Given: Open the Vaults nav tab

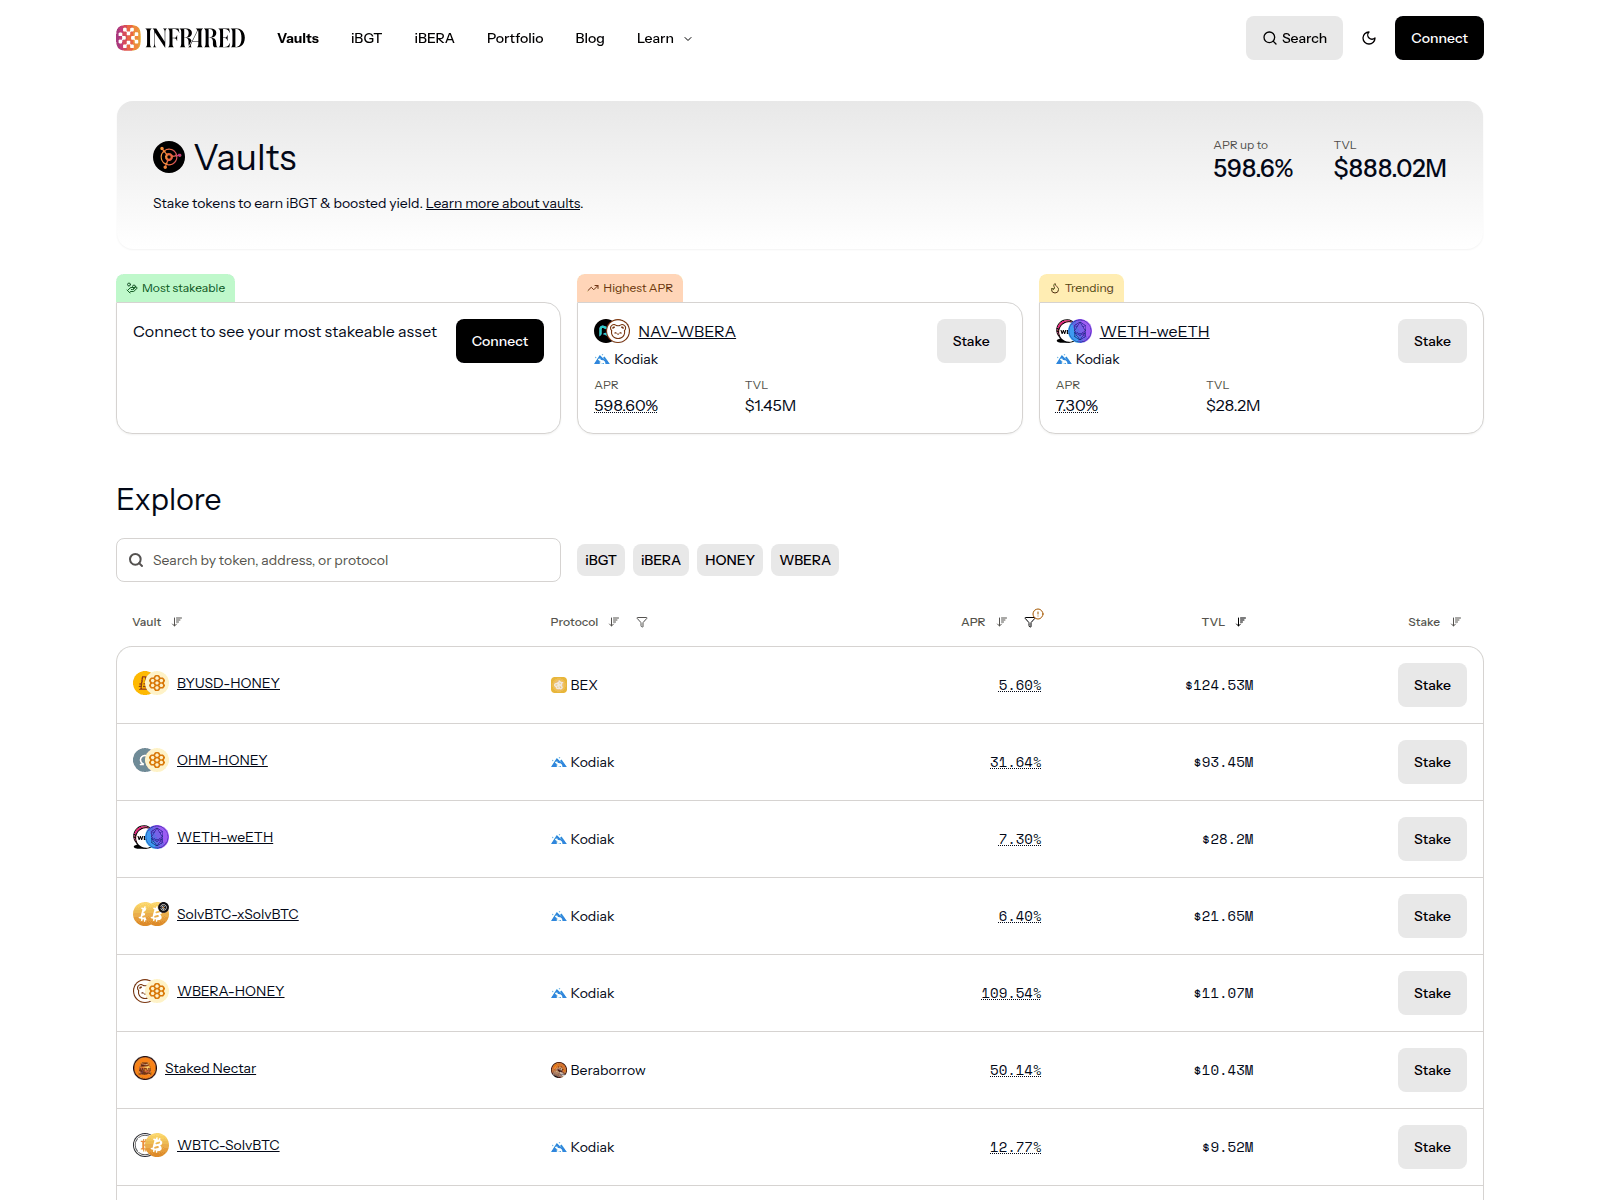Looking at the screenshot, I should point(298,38).
